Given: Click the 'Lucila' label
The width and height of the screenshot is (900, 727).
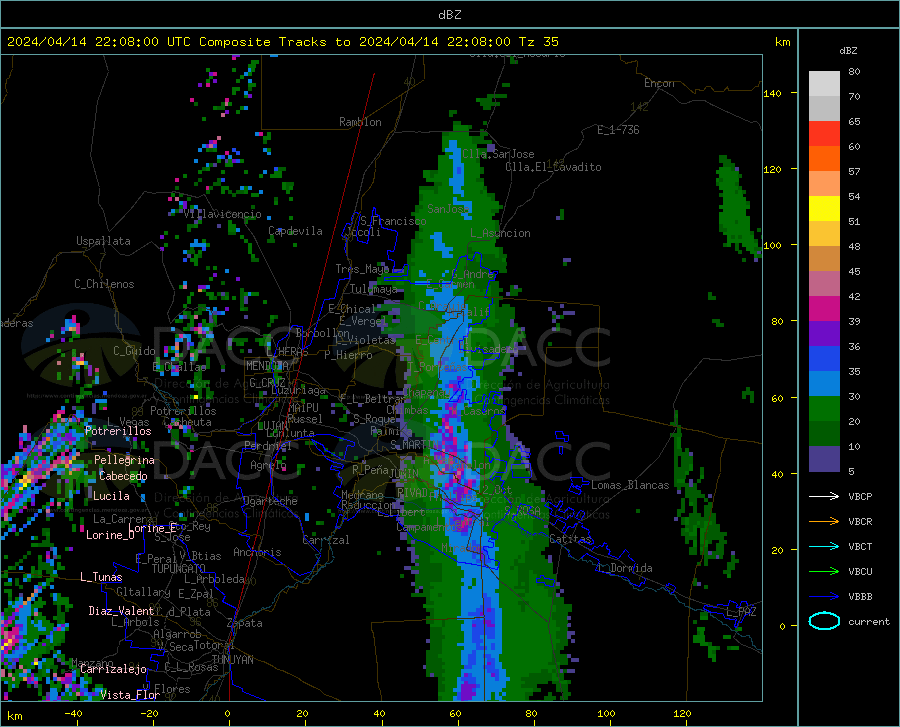Looking at the screenshot, I should [111, 496].
